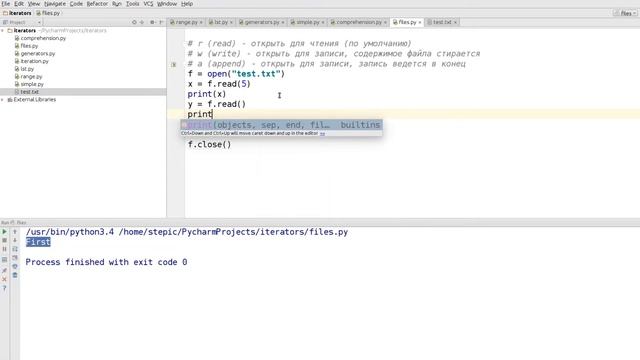Open the View menu
Screen dimensions: 640x360
[34, 4]
